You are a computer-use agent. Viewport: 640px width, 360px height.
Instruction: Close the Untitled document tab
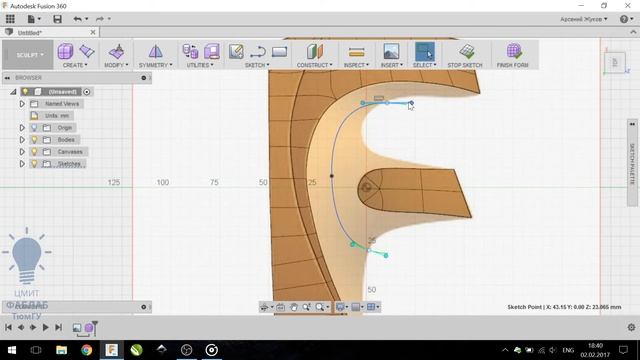pos(93,32)
